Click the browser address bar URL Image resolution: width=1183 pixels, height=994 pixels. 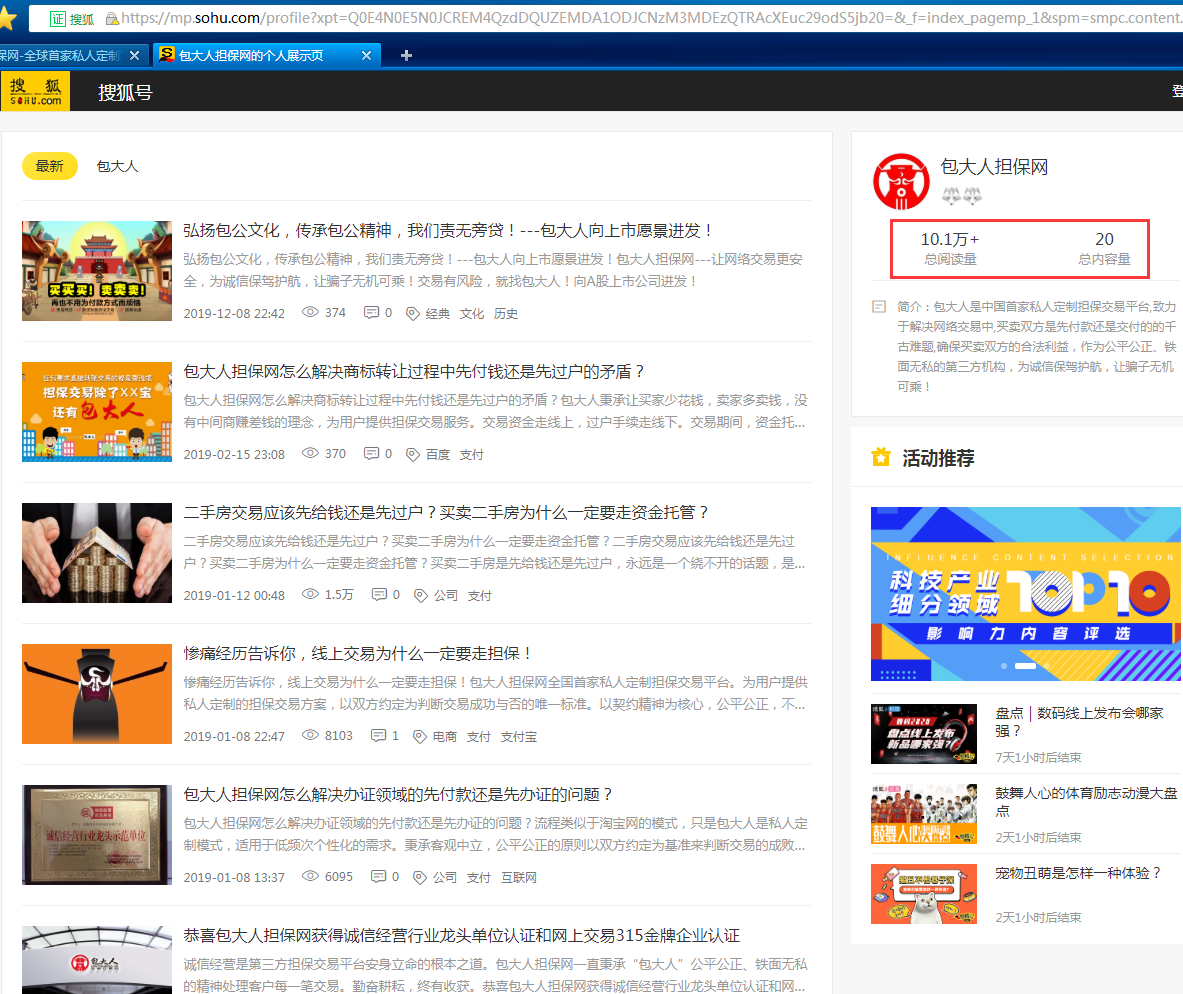click(x=650, y=17)
